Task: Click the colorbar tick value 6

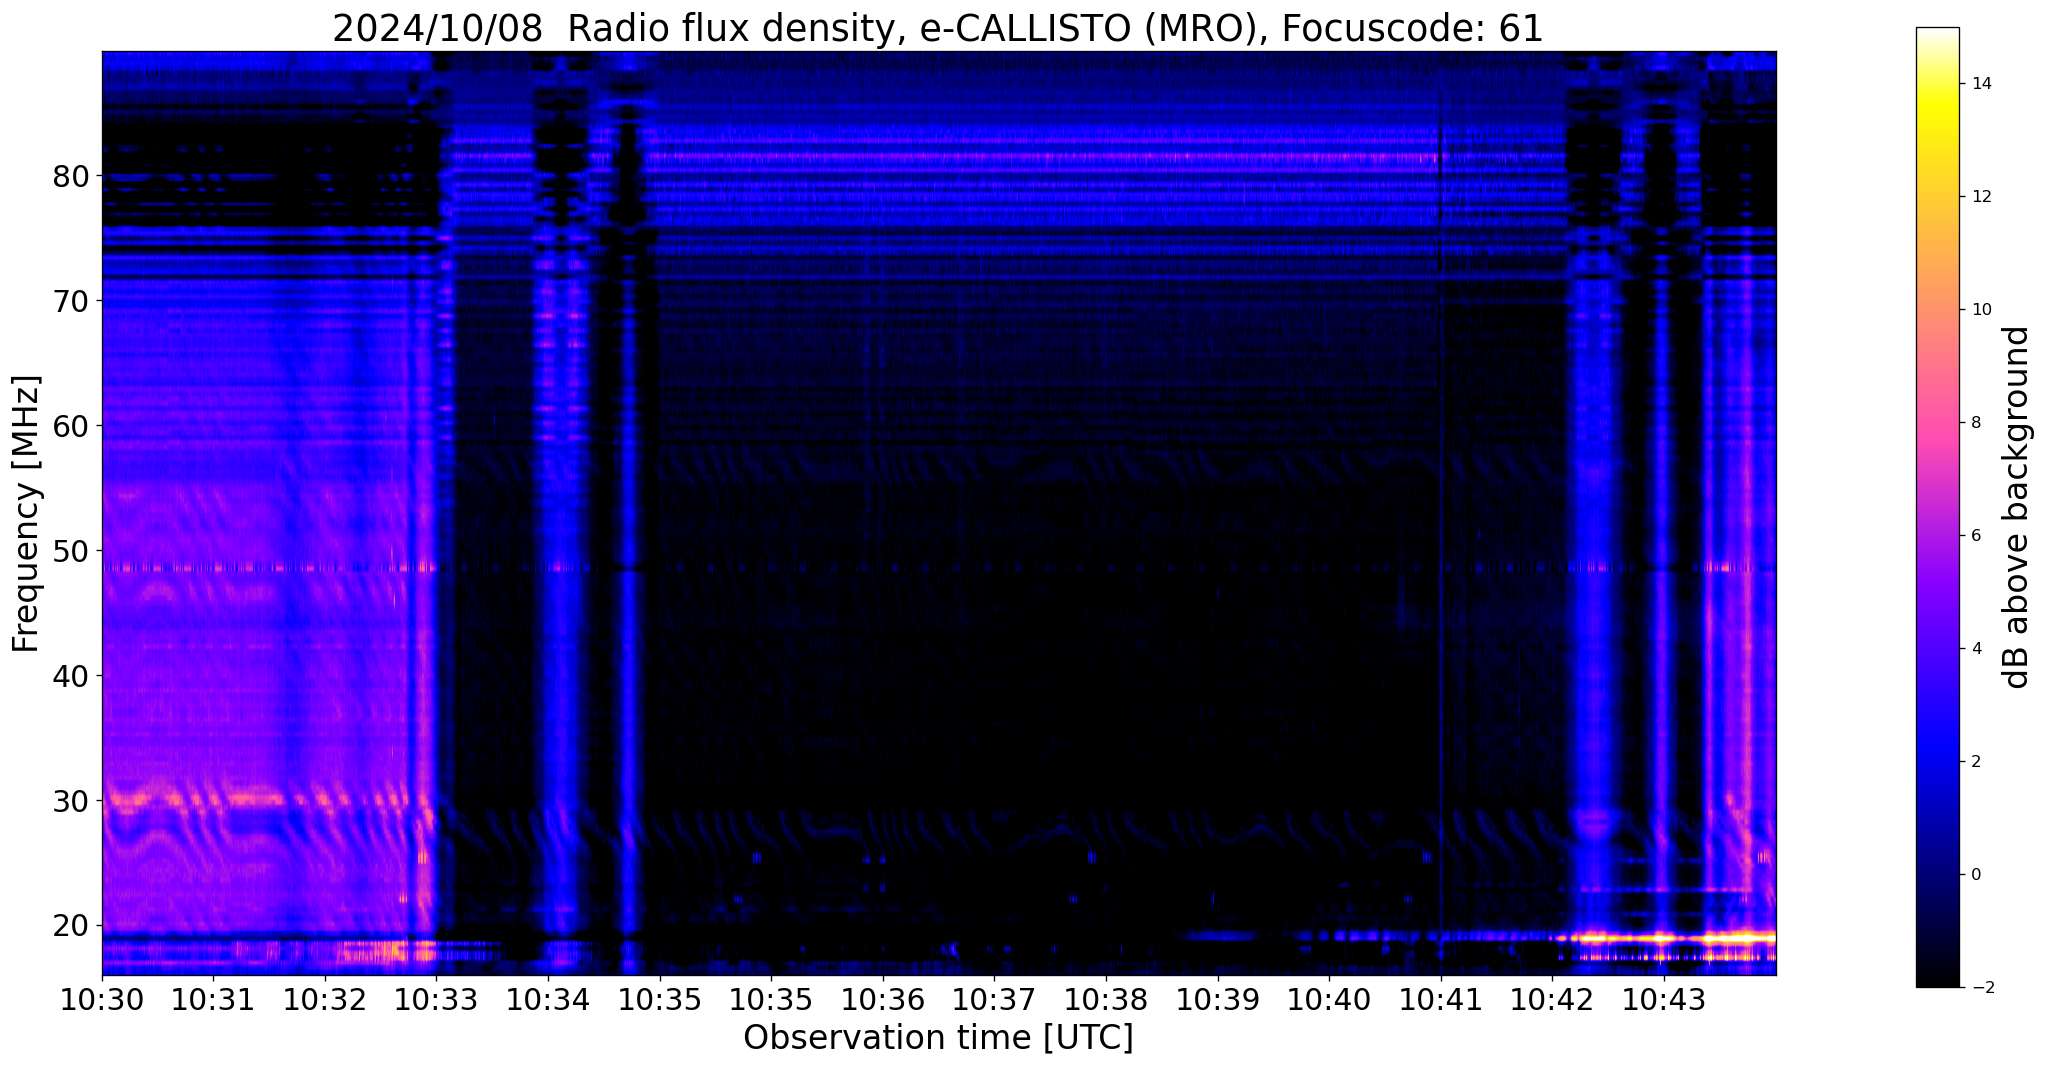Action: [x=1975, y=536]
